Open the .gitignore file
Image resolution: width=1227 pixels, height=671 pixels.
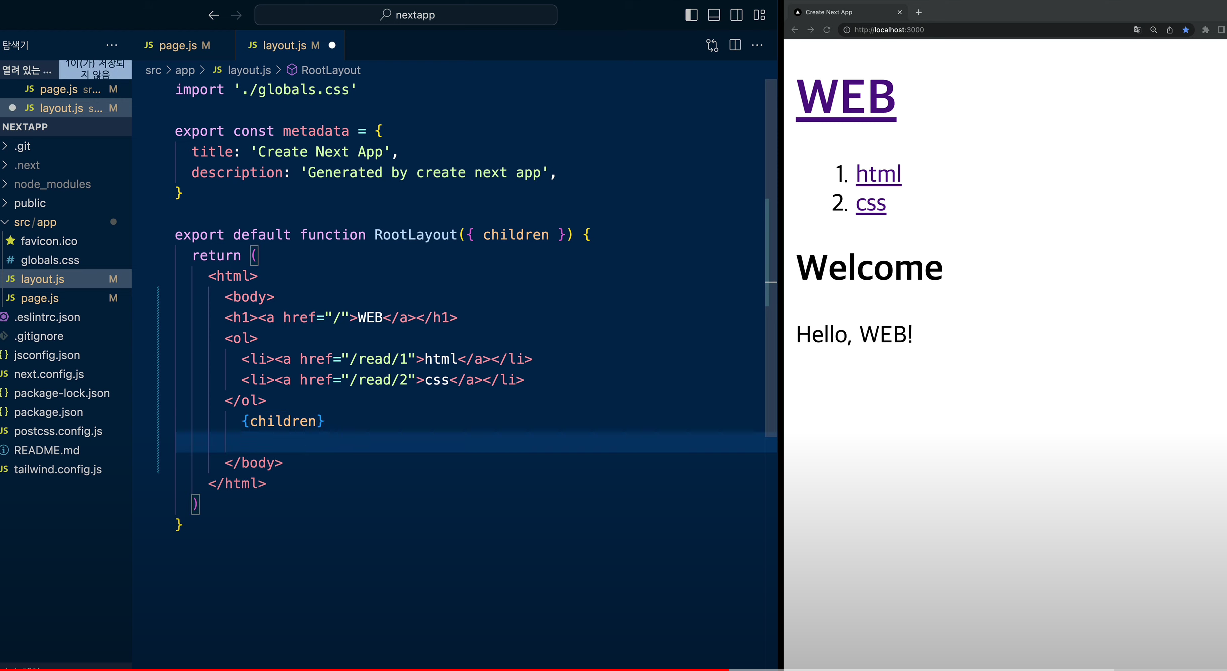coord(66,336)
